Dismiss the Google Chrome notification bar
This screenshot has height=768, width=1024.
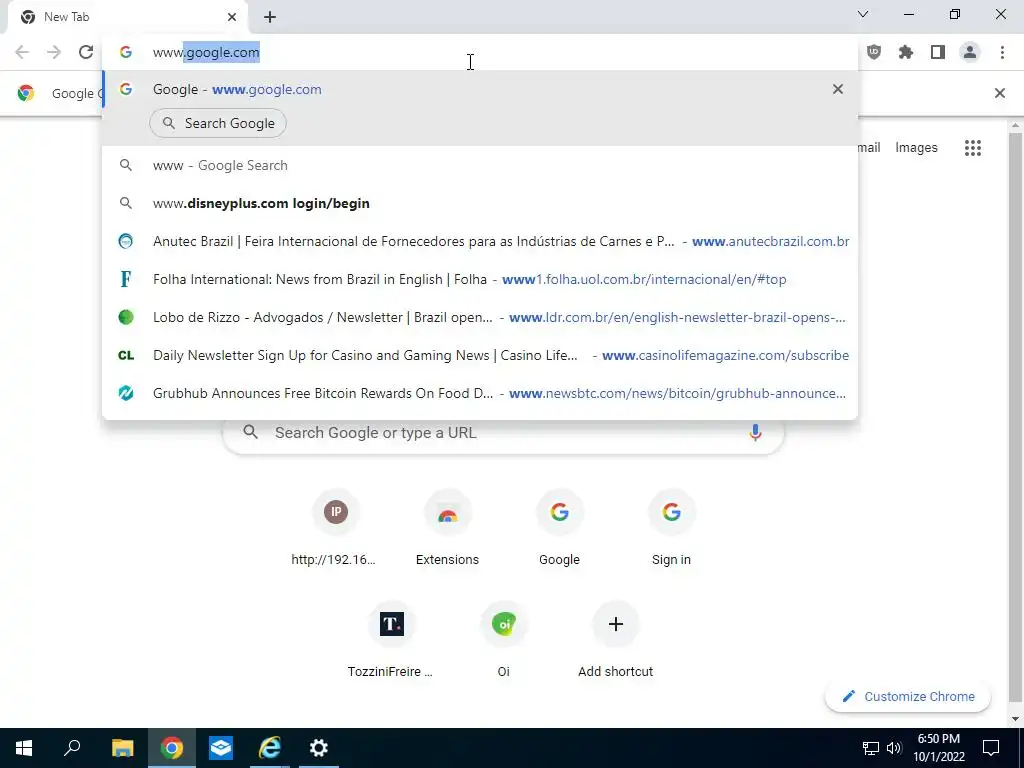click(x=999, y=93)
